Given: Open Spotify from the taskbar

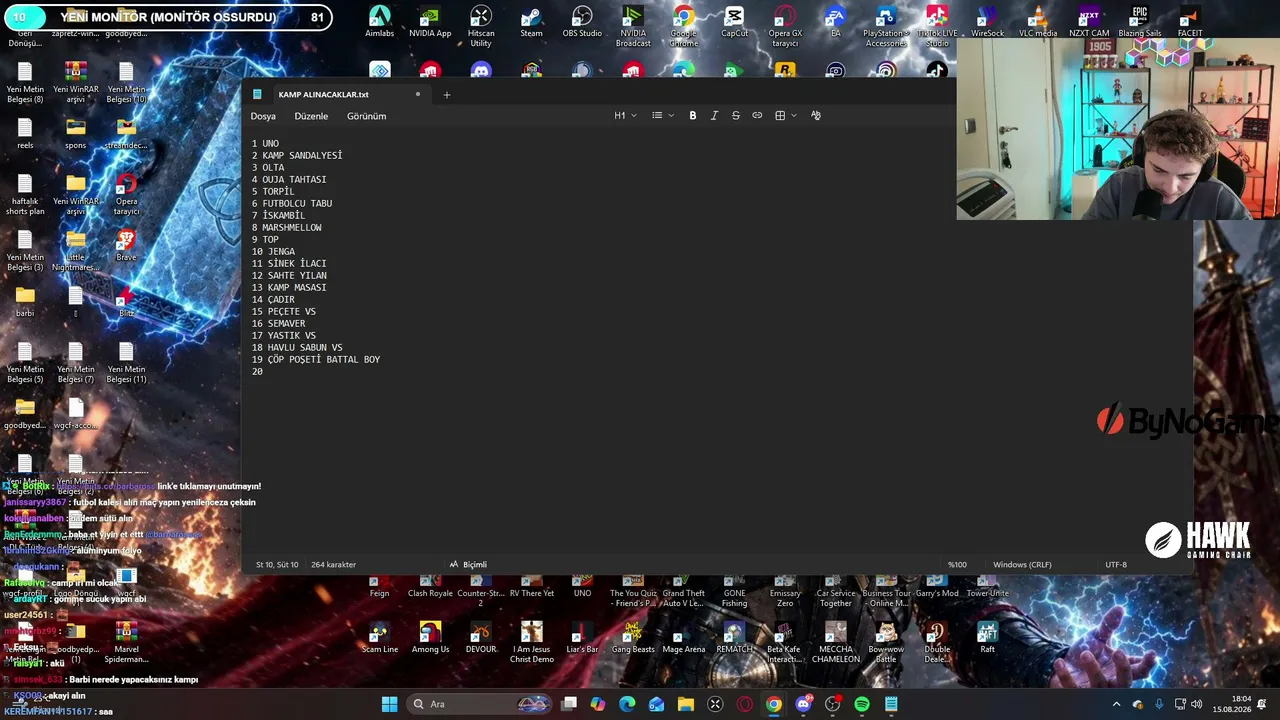Looking at the screenshot, I should [862, 704].
